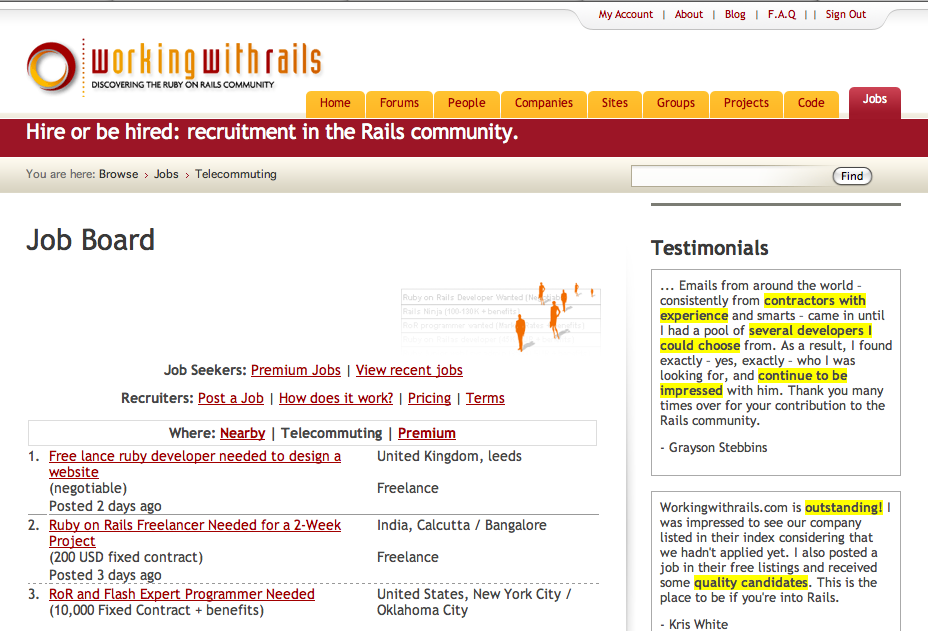Click Telecommuting in the breadcrumb
The height and width of the screenshot is (631, 928).
(x=236, y=174)
